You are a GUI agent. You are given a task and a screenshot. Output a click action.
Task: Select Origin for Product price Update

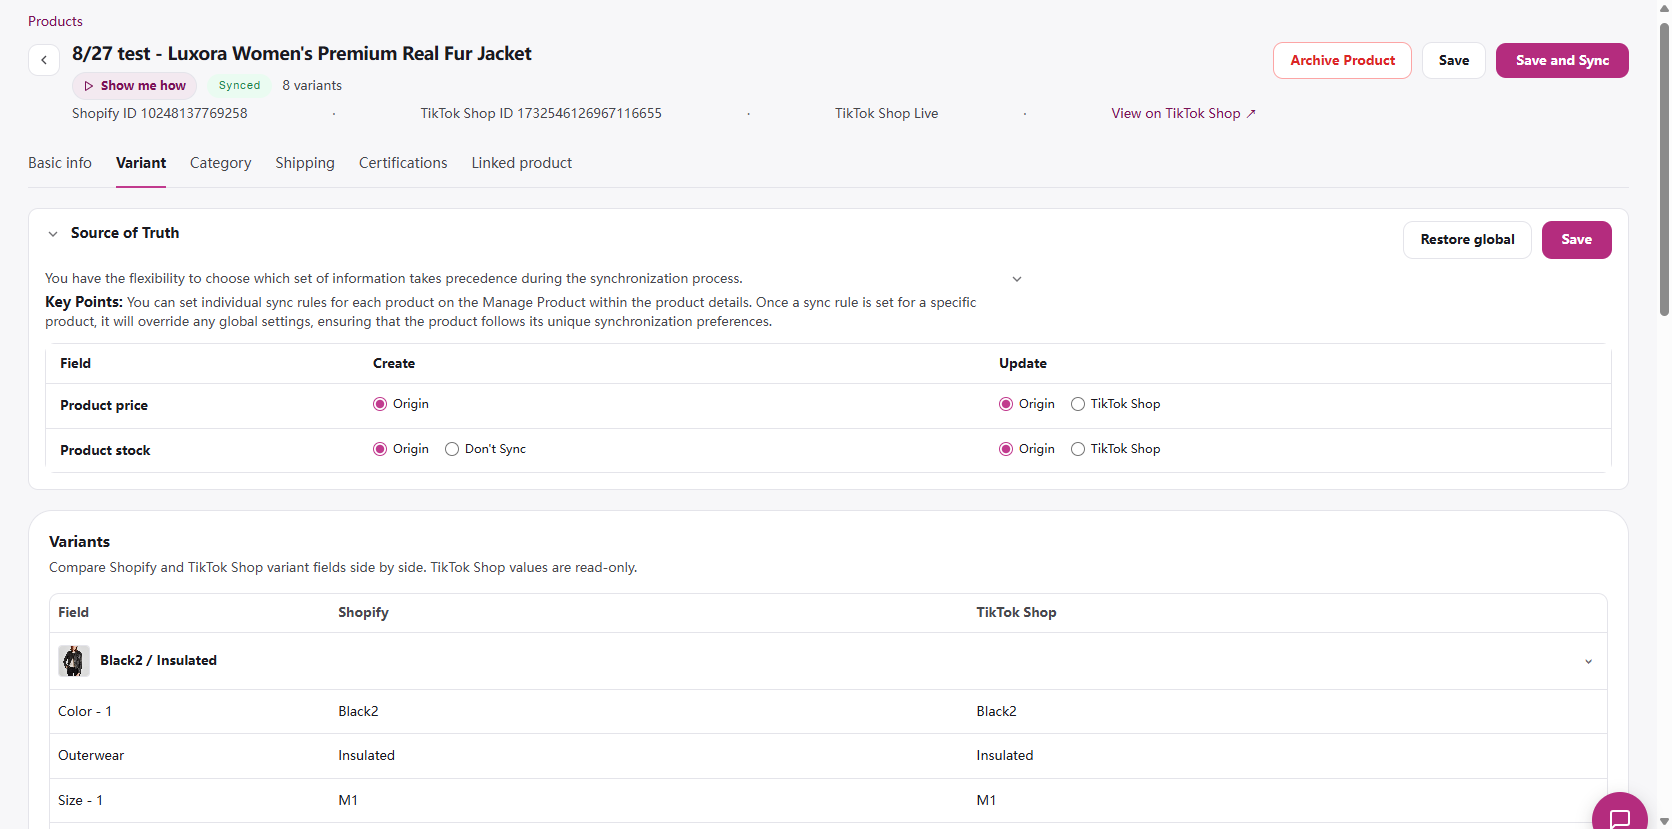[x=1006, y=404]
